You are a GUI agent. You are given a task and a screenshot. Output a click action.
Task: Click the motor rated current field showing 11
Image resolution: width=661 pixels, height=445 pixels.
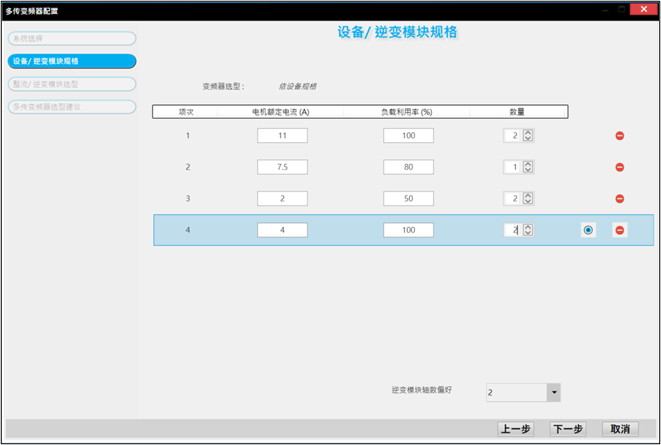[282, 136]
